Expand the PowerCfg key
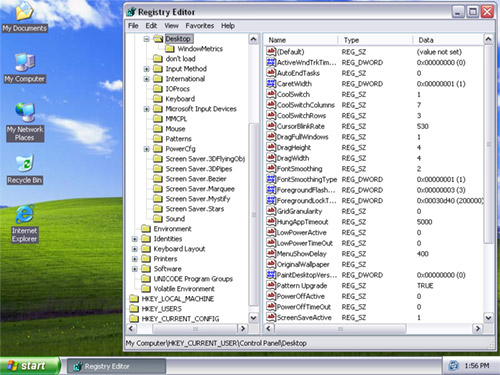500x375 pixels. coord(146,149)
